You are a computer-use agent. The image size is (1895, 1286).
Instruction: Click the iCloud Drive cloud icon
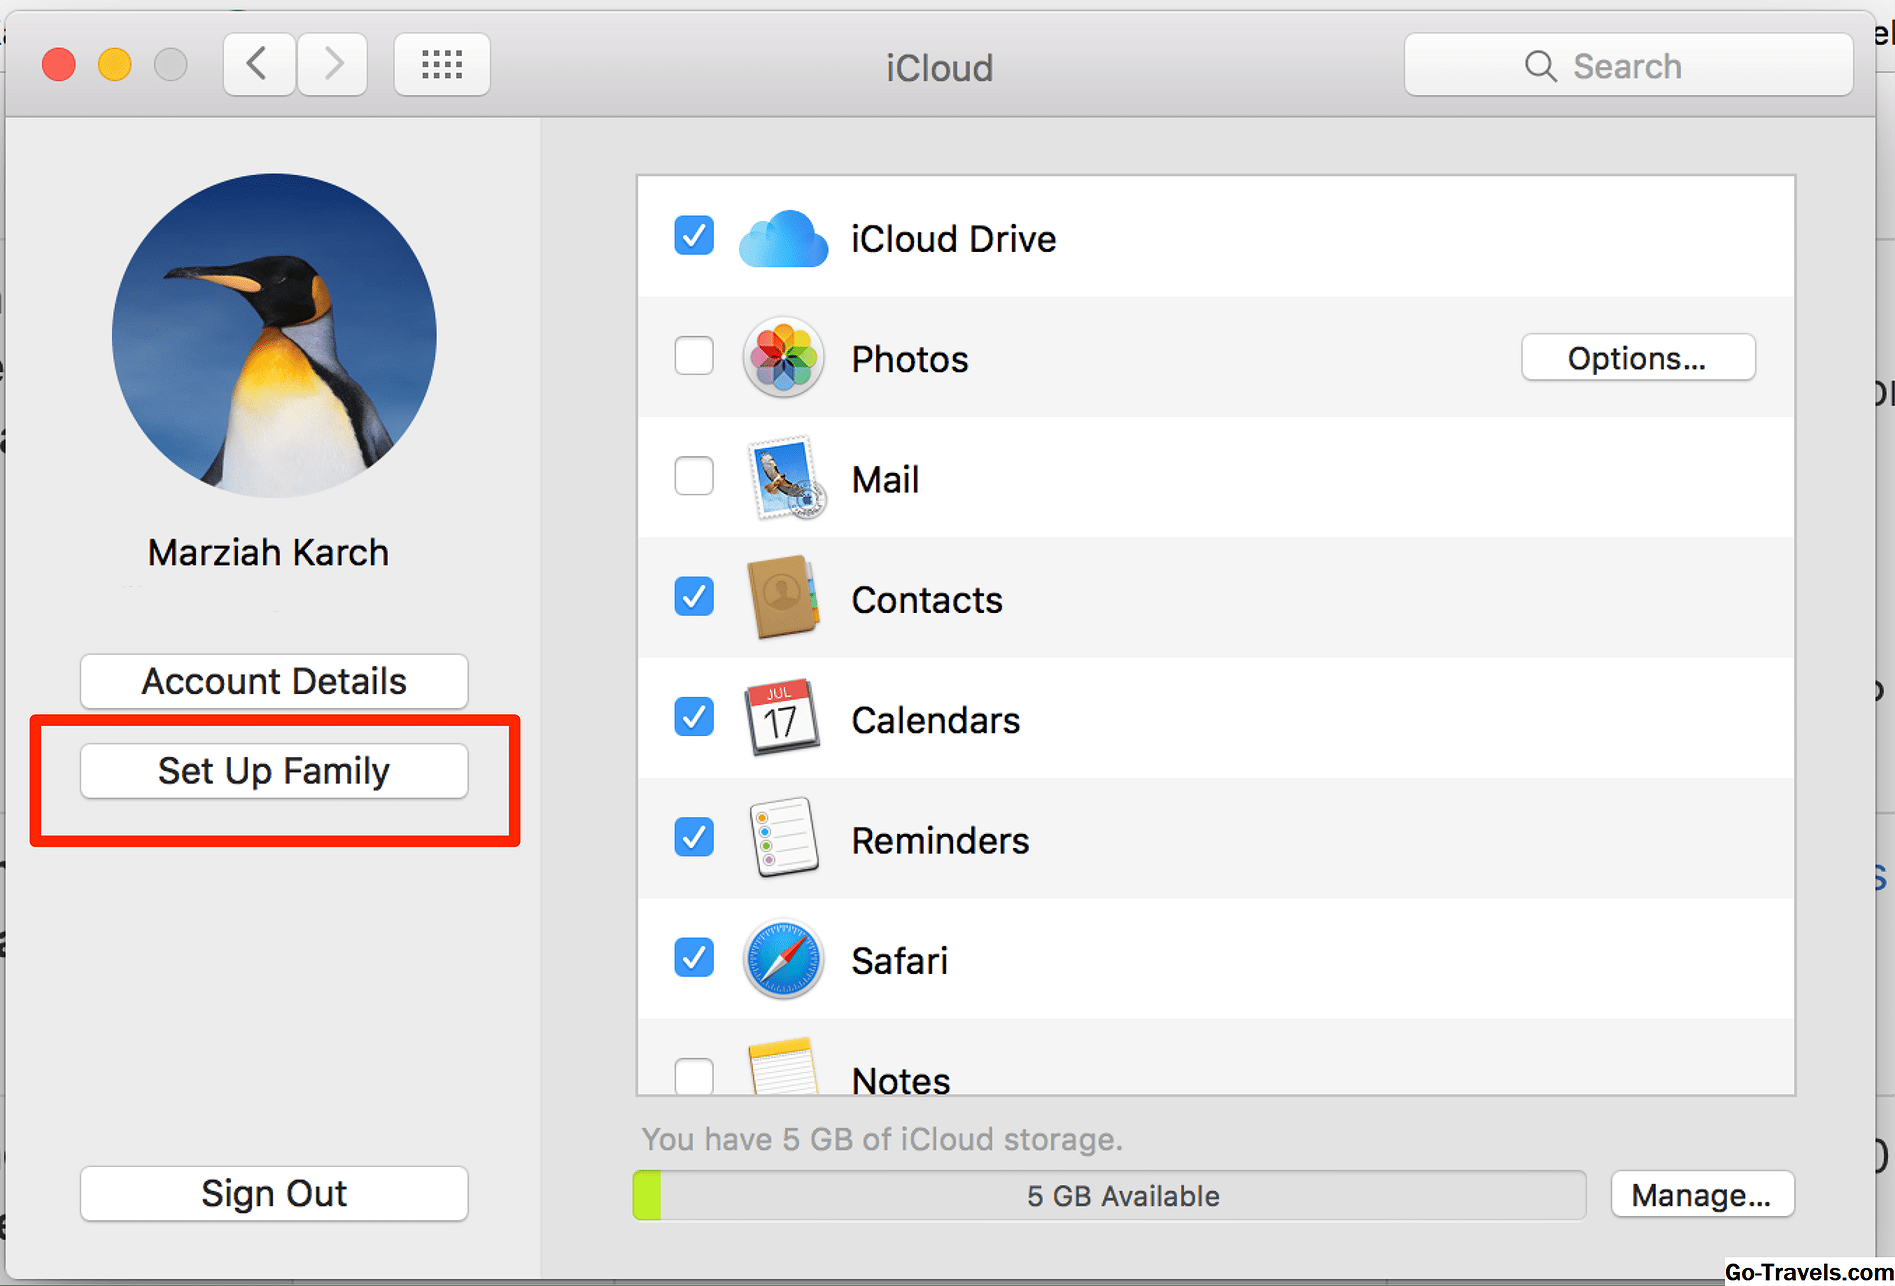(x=783, y=239)
